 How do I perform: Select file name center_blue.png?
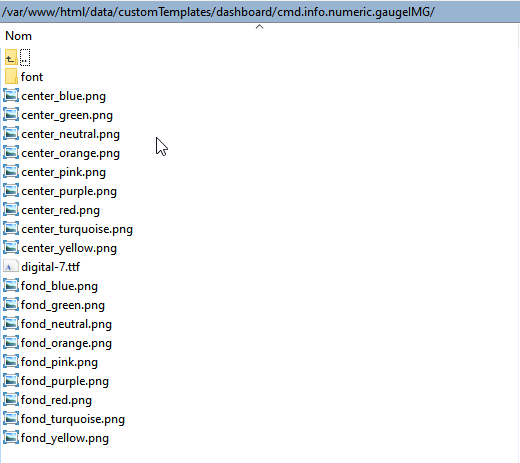tap(63, 96)
